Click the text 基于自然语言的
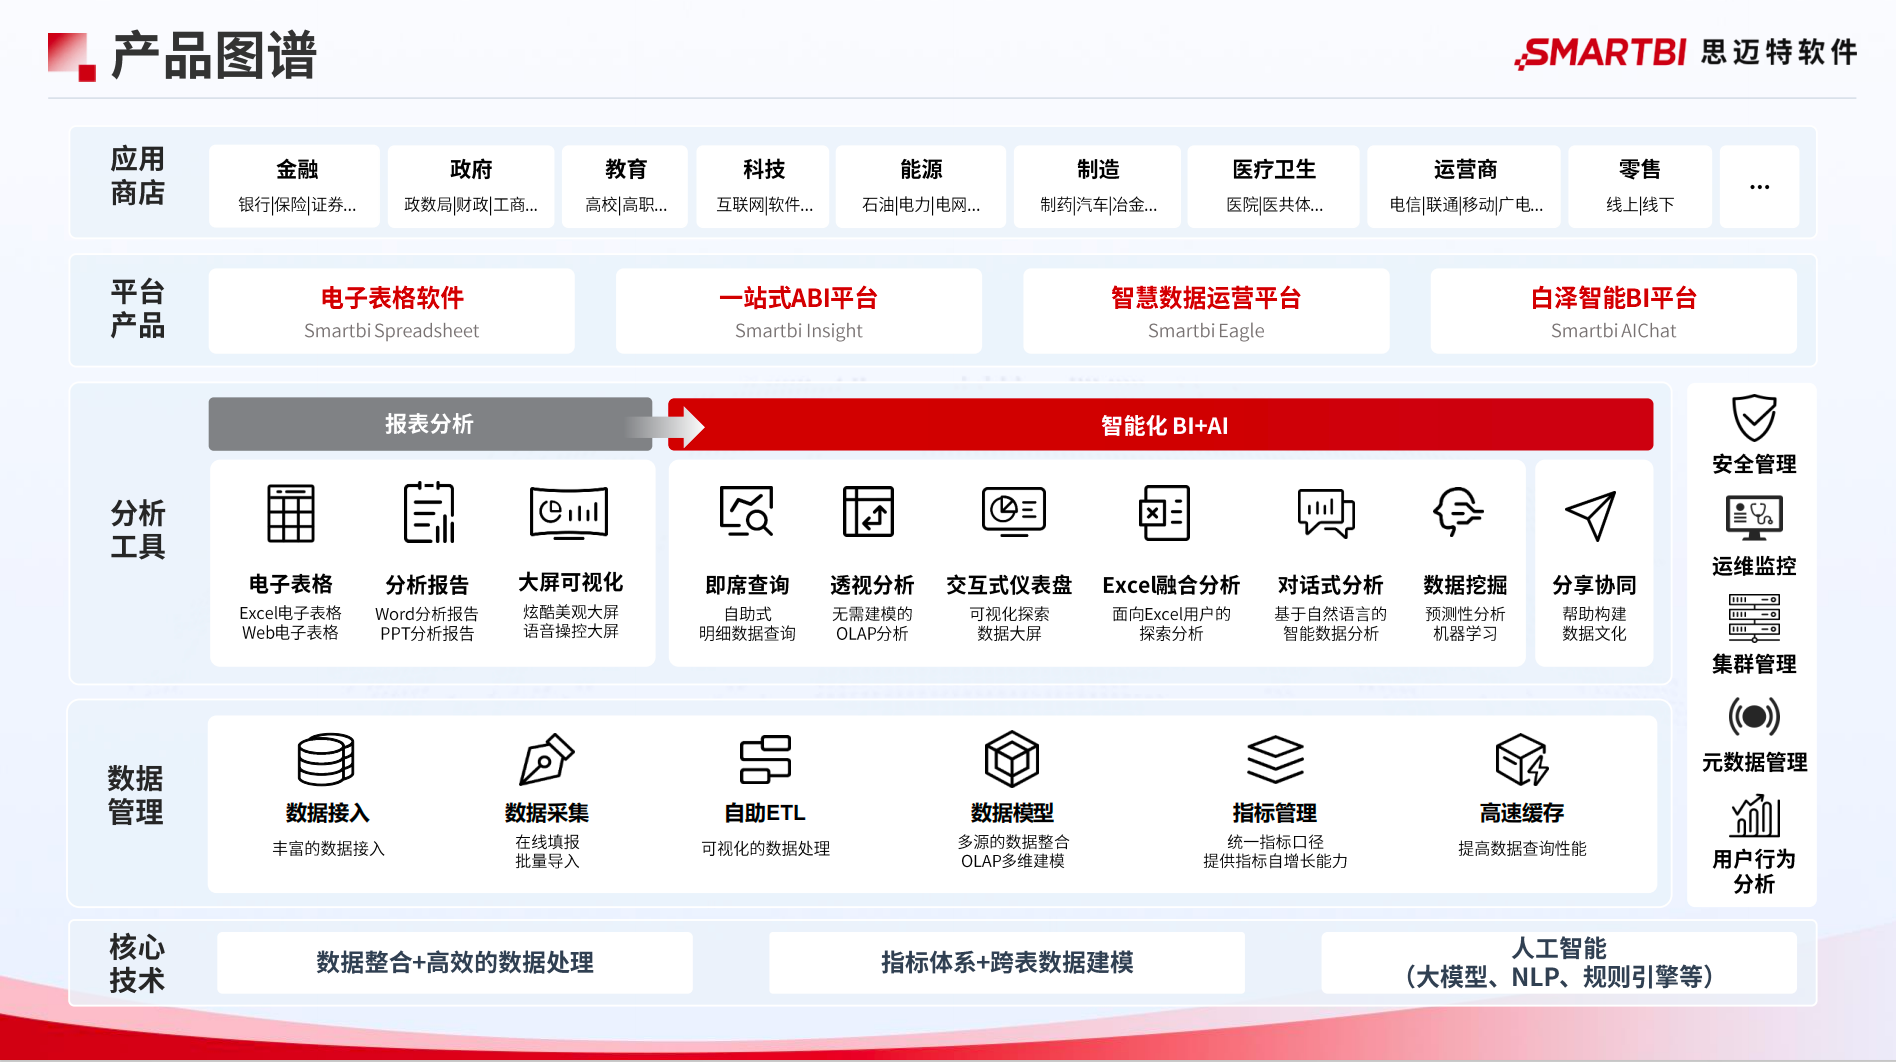Screen dimensions: 1896x1062 pos(1330,614)
